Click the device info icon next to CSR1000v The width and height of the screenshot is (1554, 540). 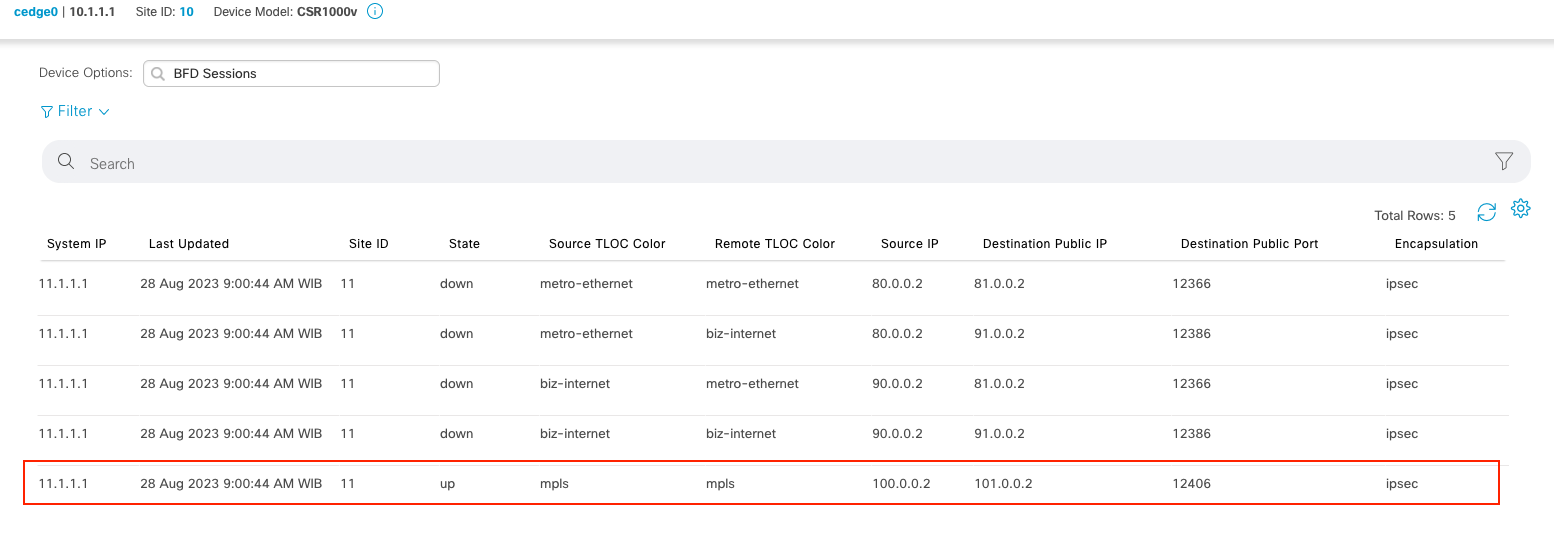[x=376, y=12]
